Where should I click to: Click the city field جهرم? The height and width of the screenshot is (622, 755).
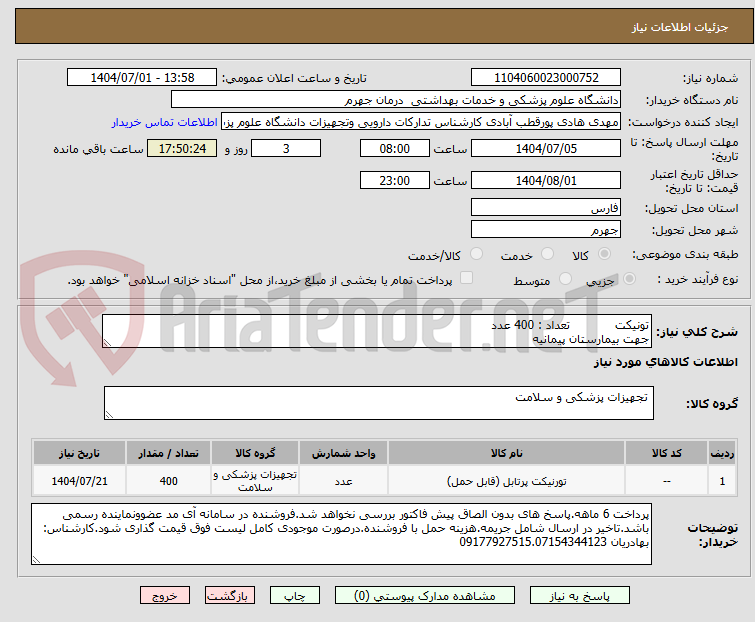(x=546, y=230)
